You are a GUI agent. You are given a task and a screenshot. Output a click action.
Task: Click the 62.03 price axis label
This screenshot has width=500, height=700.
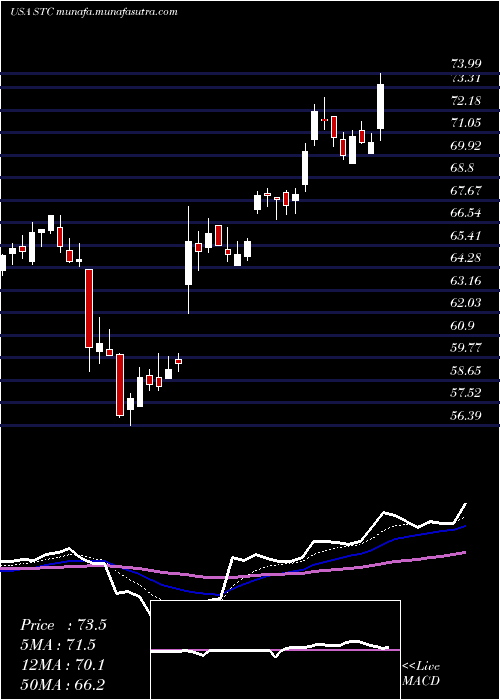tap(466, 303)
